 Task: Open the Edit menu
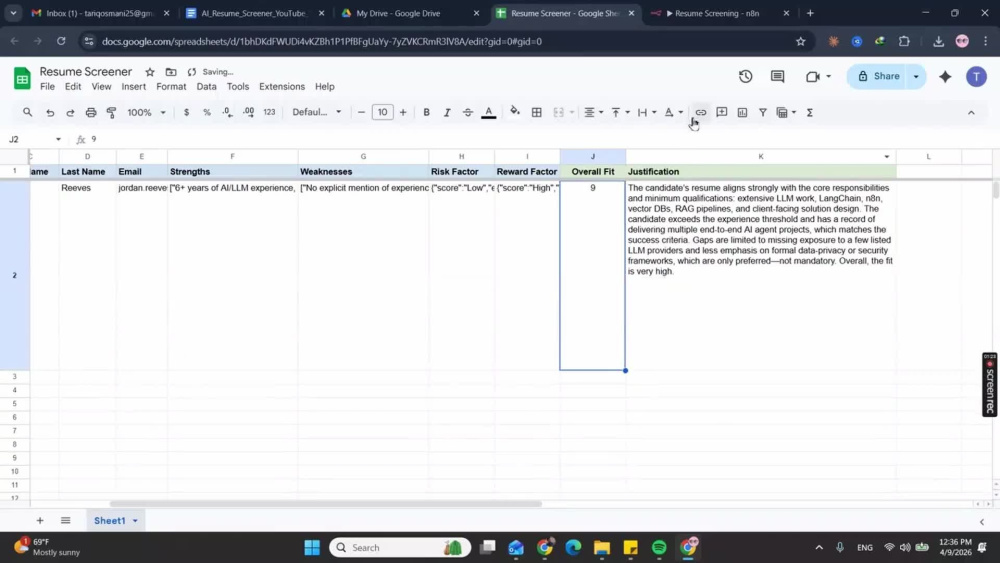click(x=73, y=87)
